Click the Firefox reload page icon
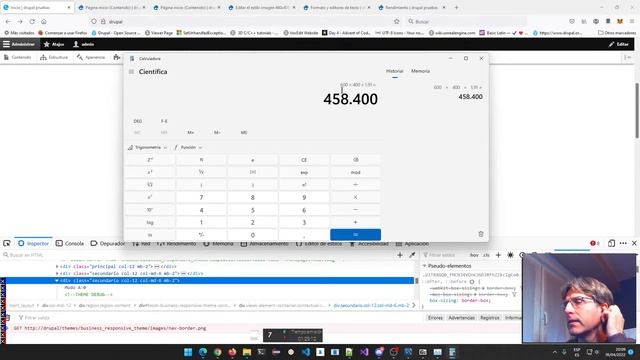Viewport: 640px width, 360px height. click(32, 21)
